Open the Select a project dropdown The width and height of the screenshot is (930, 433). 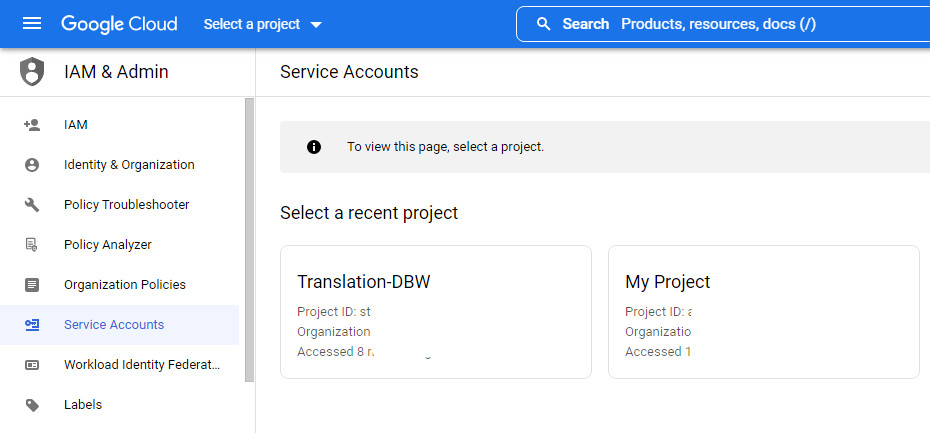point(263,24)
